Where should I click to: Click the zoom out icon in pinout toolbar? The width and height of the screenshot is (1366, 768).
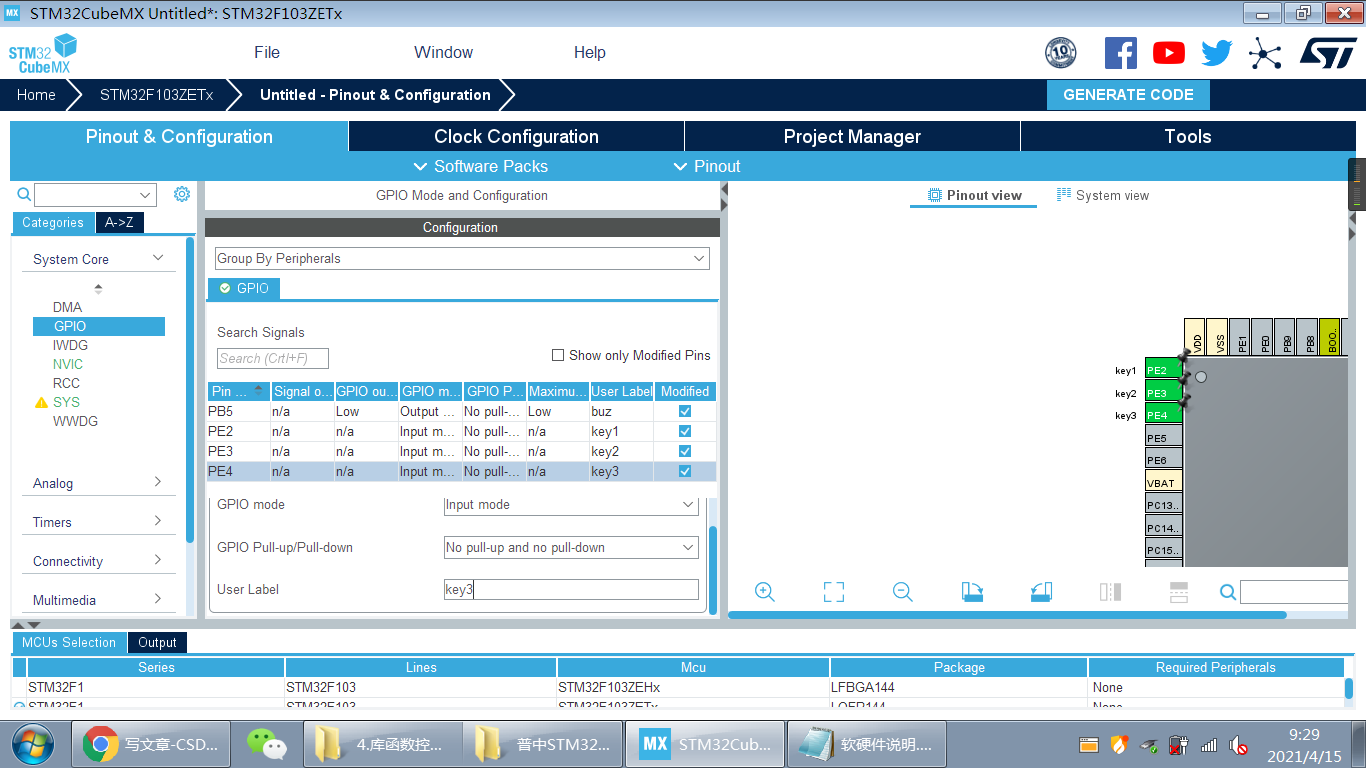(902, 591)
